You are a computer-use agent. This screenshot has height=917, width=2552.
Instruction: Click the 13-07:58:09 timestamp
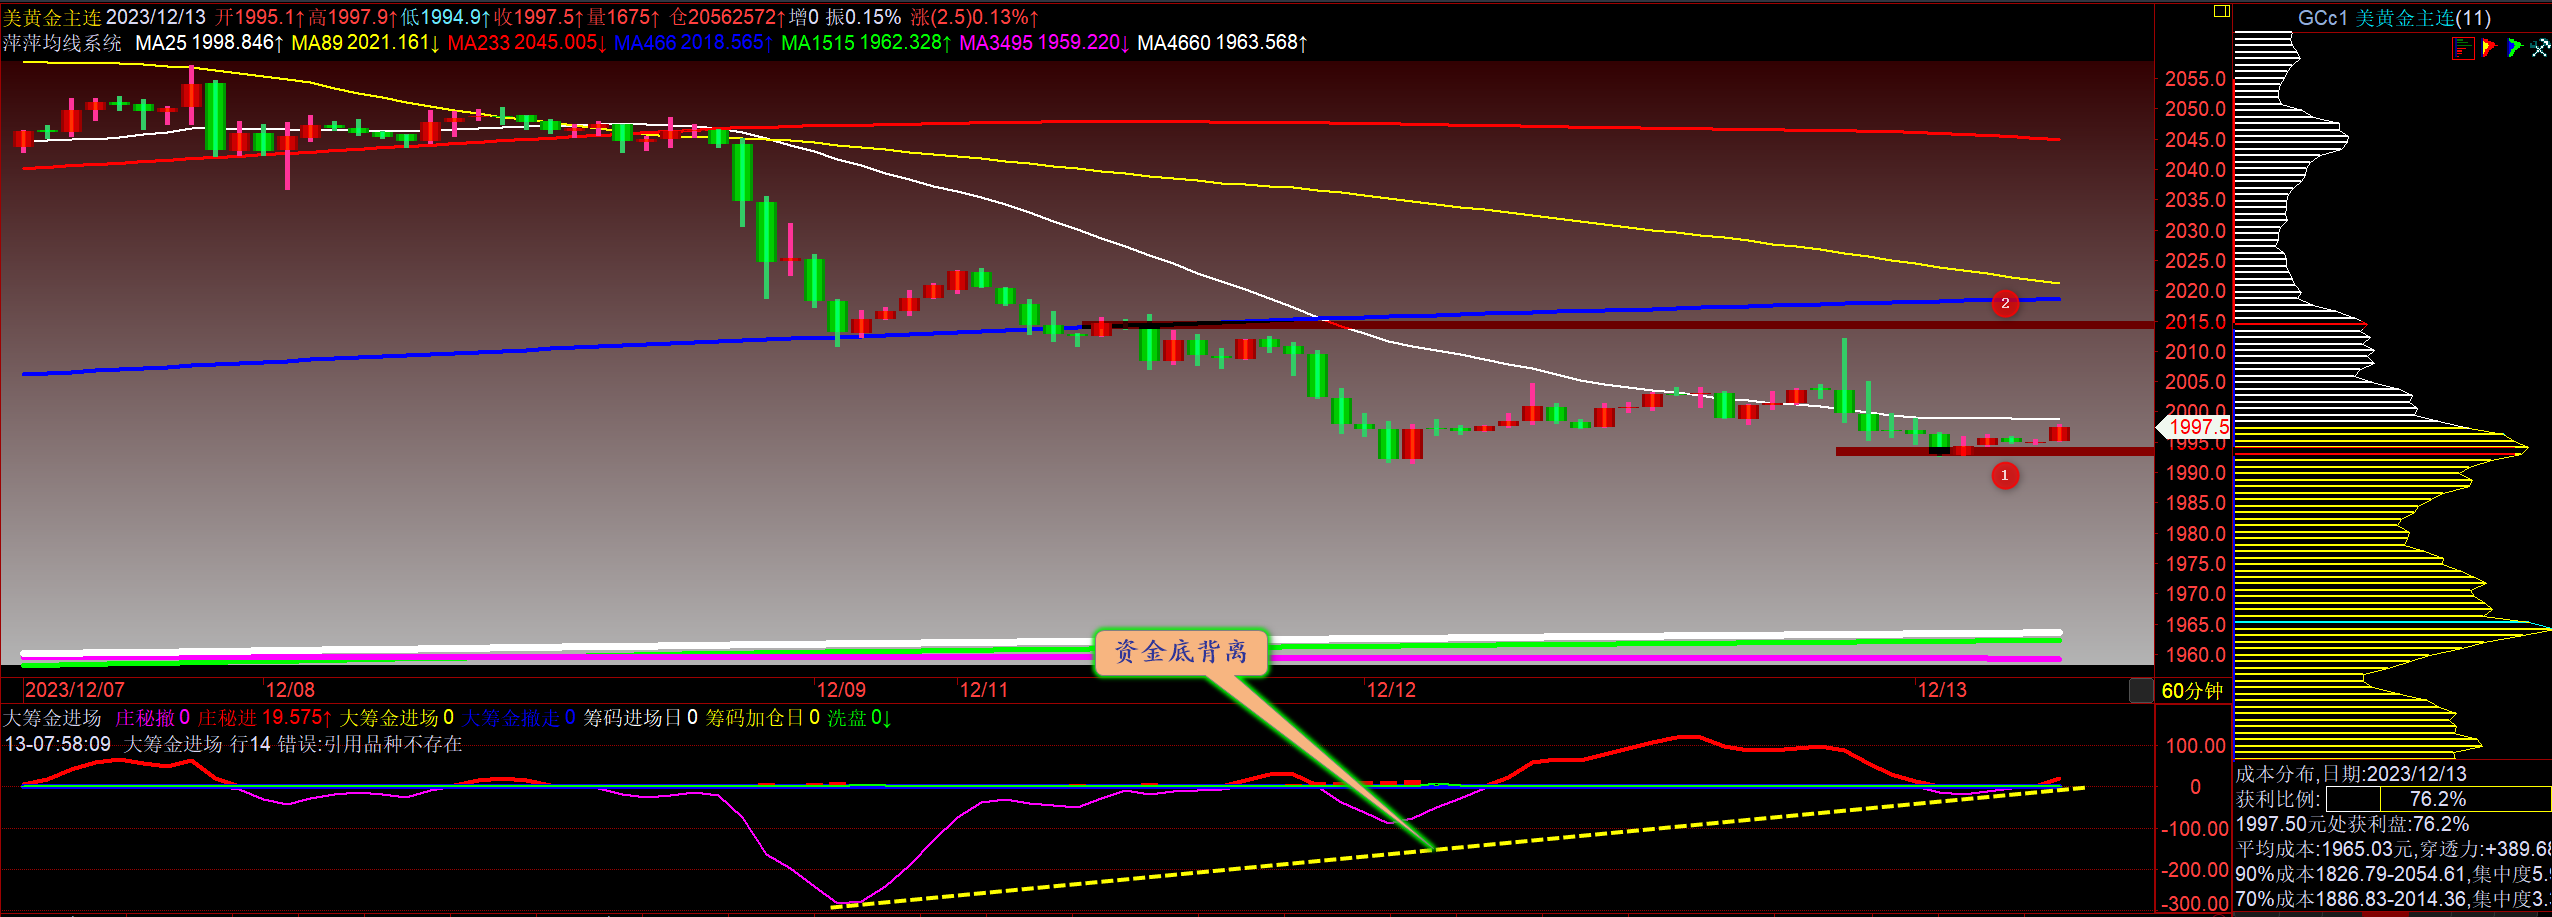tap(58, 744)
